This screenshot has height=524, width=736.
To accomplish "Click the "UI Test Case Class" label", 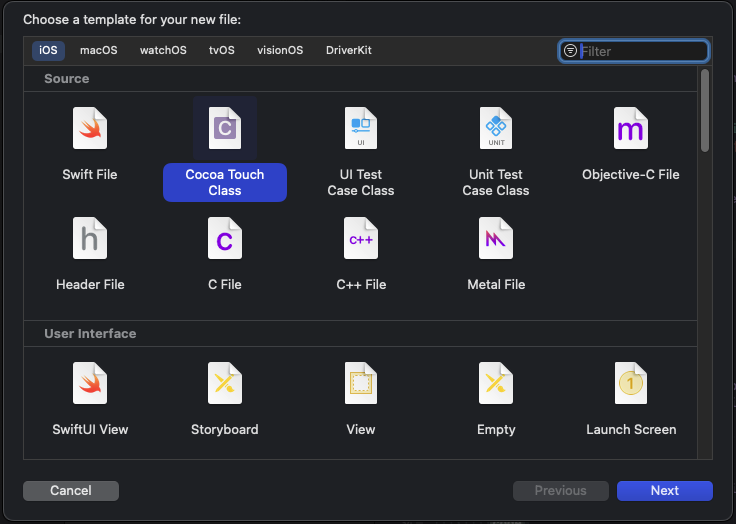I will (x=360, y=182).
